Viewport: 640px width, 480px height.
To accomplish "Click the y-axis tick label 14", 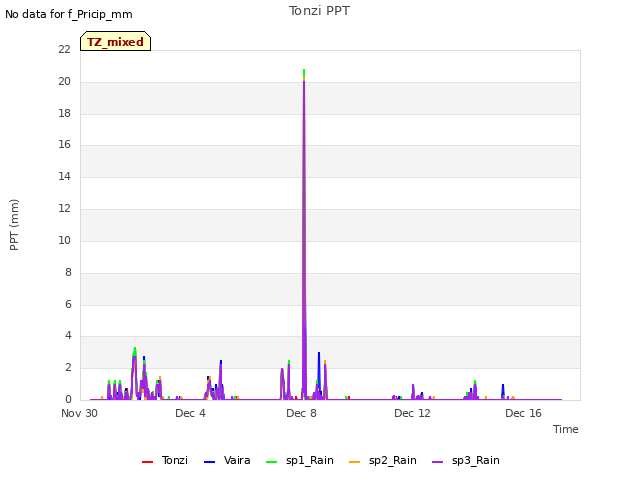I will coord(64,176).
